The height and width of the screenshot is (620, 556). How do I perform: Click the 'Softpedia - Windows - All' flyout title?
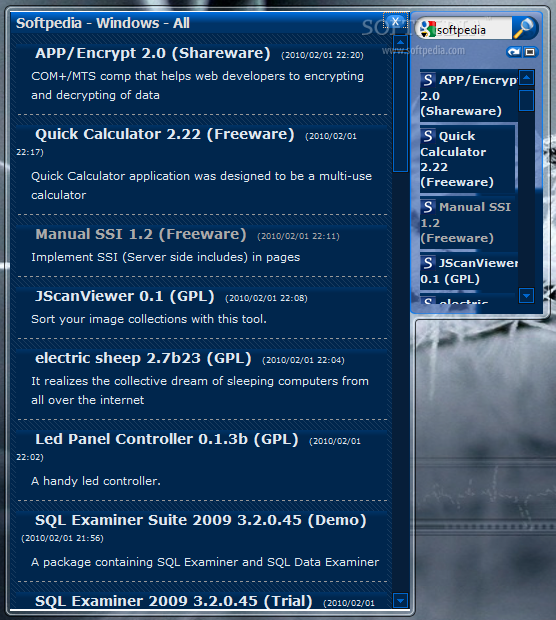pos(103,23)
